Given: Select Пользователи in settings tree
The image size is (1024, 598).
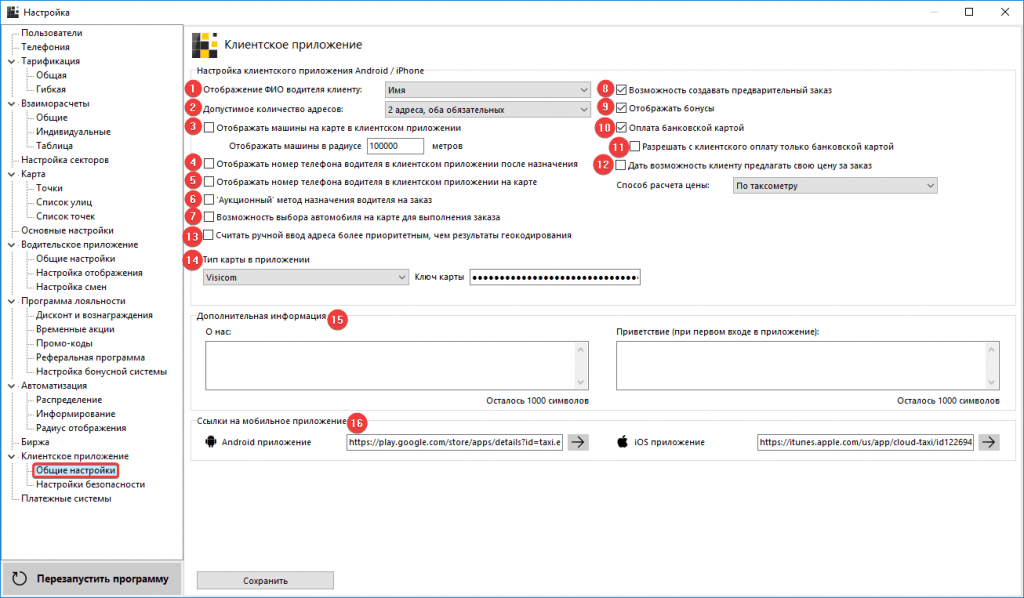Looking at the screenshot, I should coord(52,33).
